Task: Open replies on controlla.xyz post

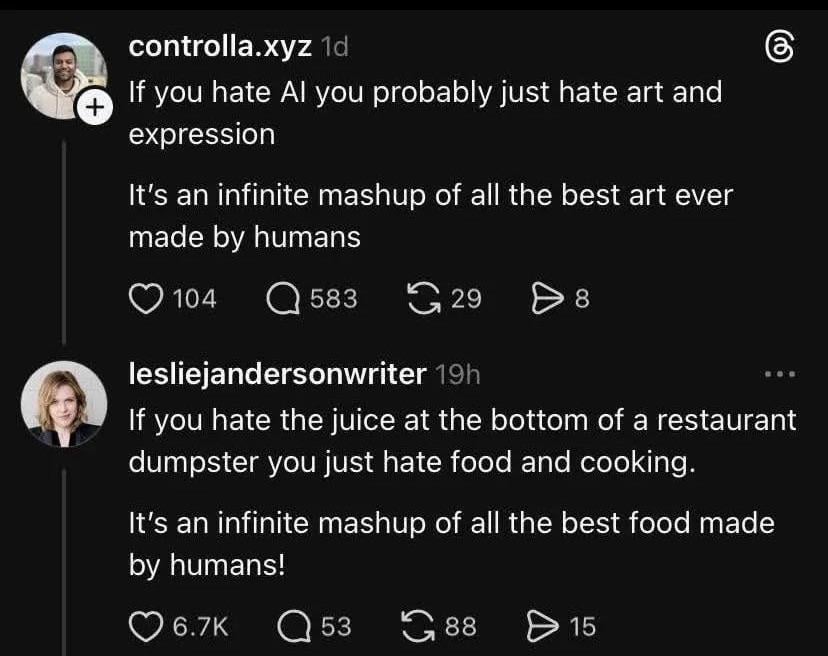Action: point(282,298)
